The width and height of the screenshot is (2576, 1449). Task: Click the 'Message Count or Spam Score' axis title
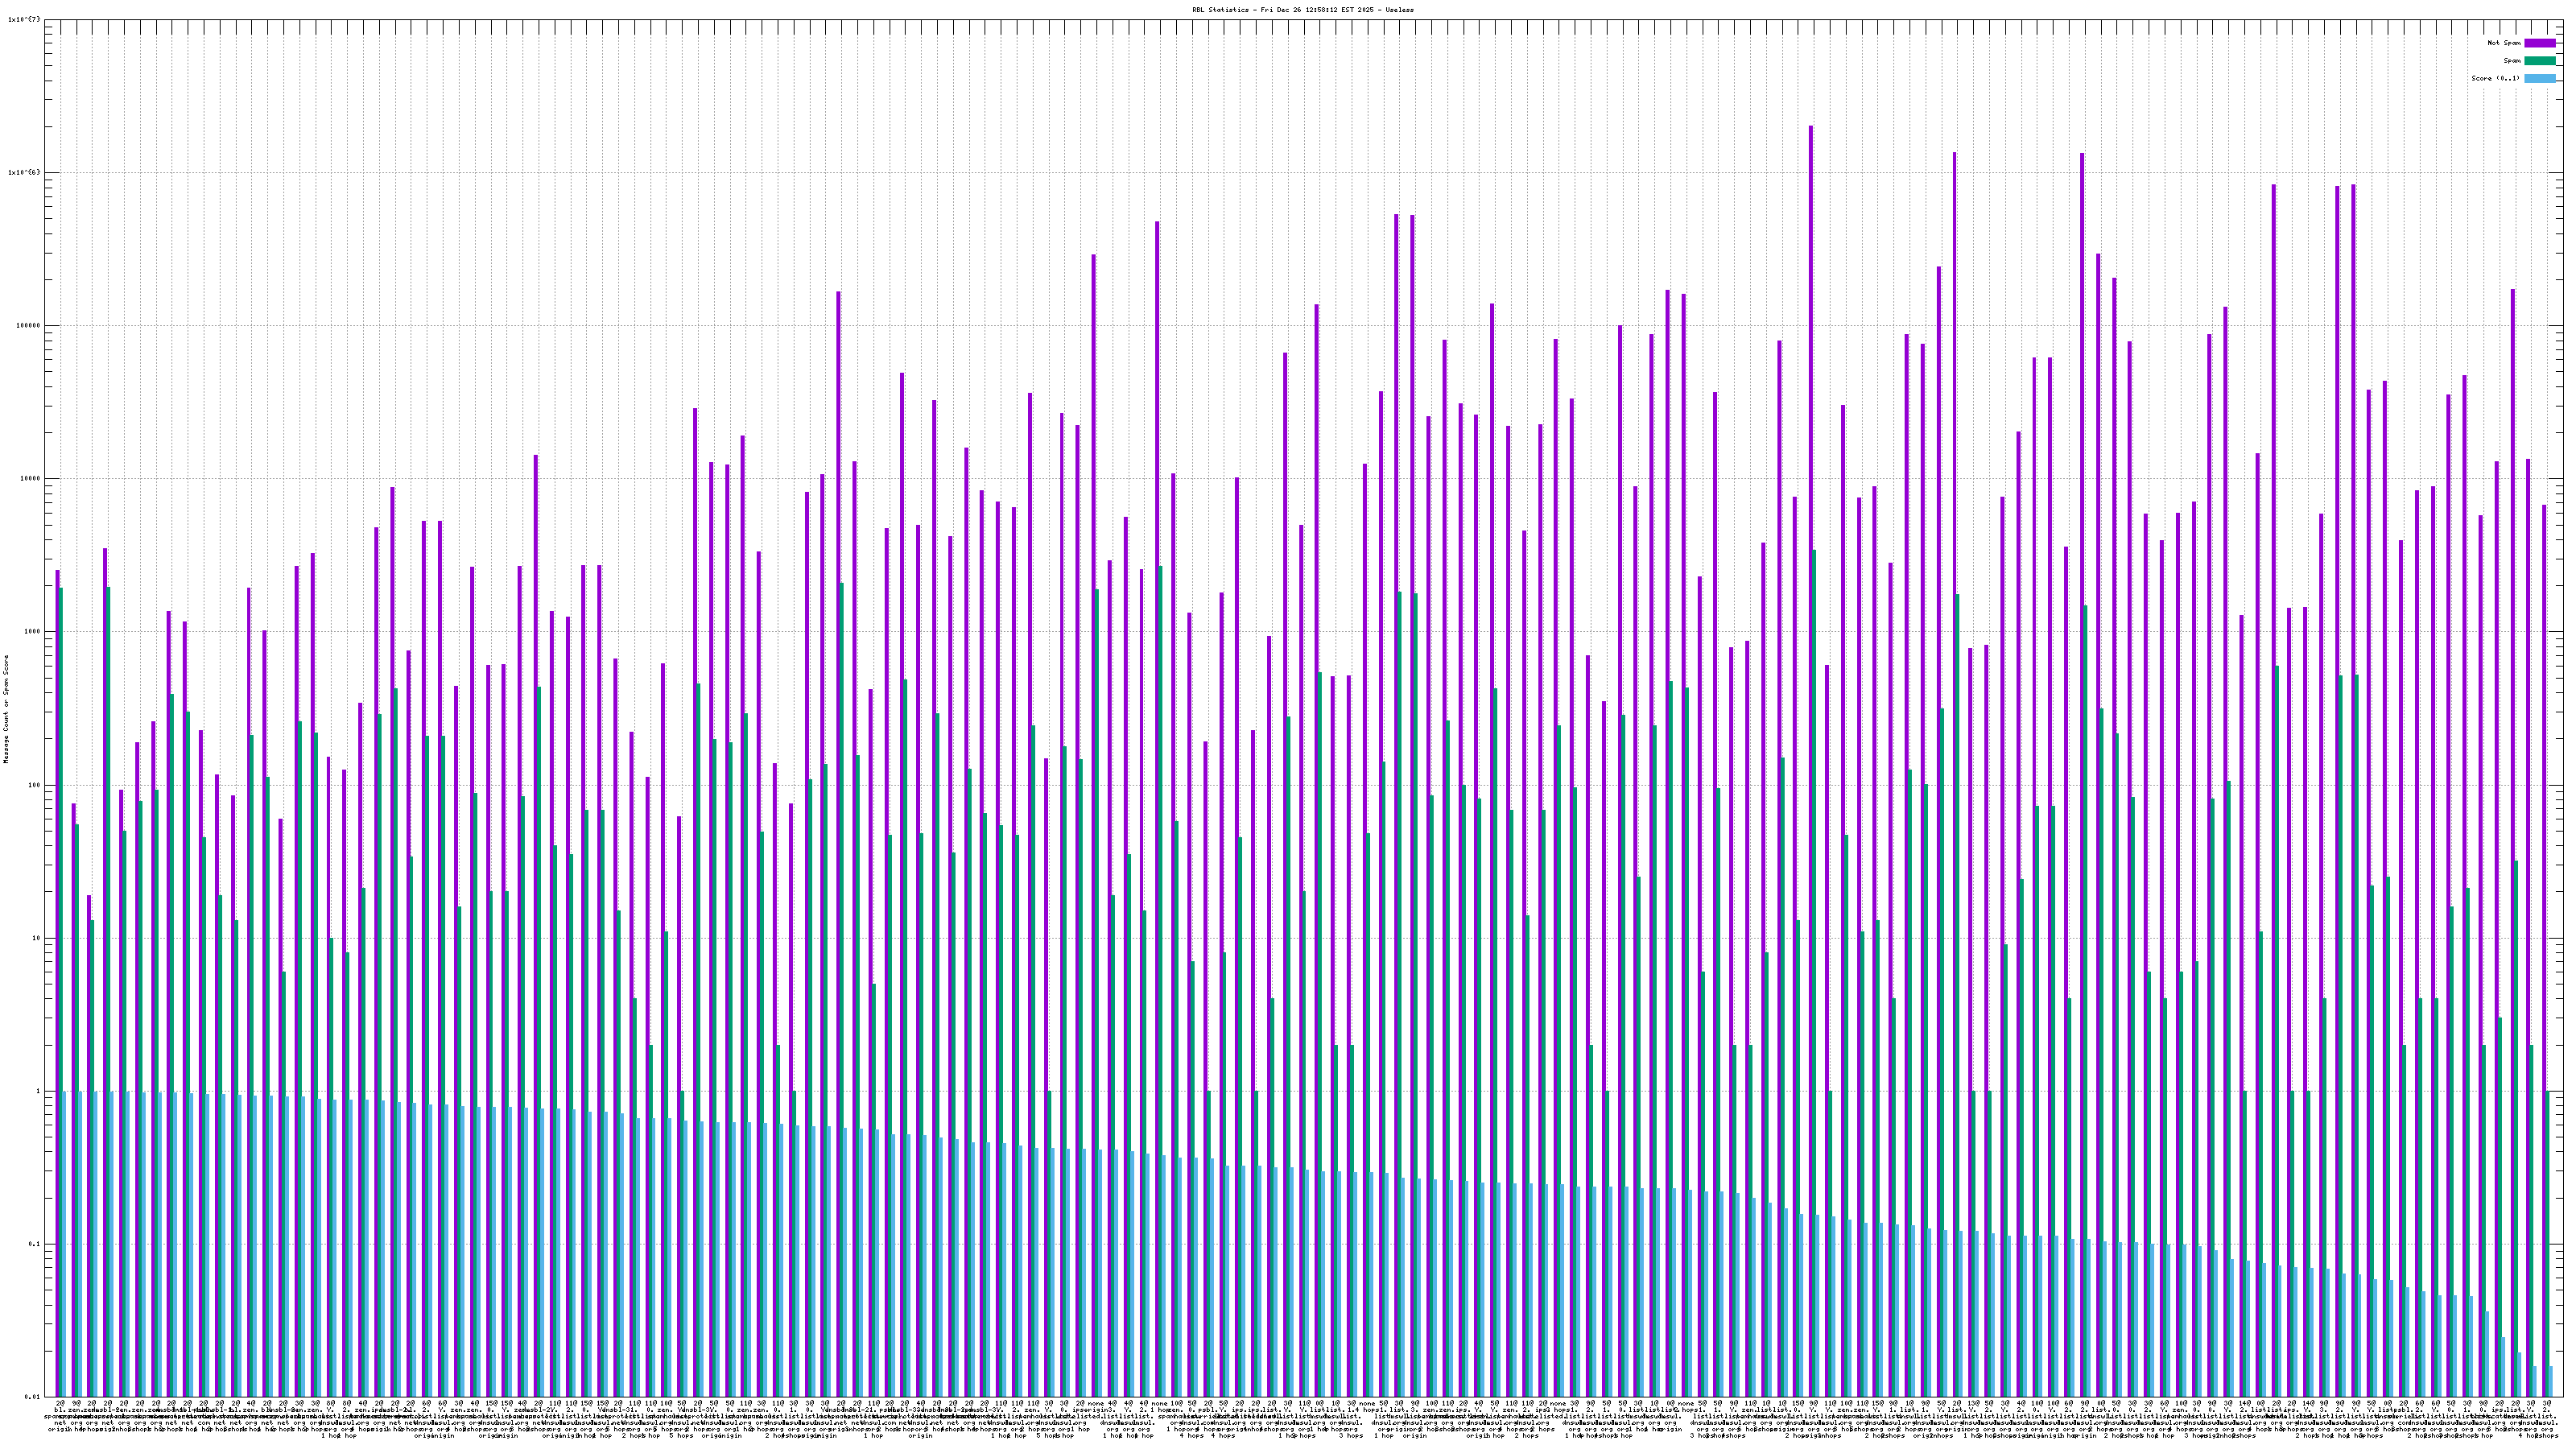(x=6, y=709)
